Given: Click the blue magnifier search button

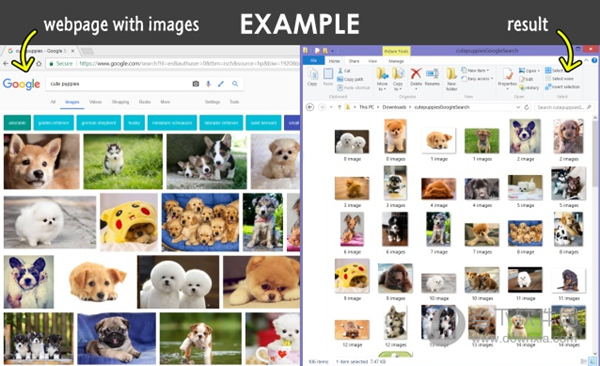Looking at the screenshot, I should pos(235,84).
